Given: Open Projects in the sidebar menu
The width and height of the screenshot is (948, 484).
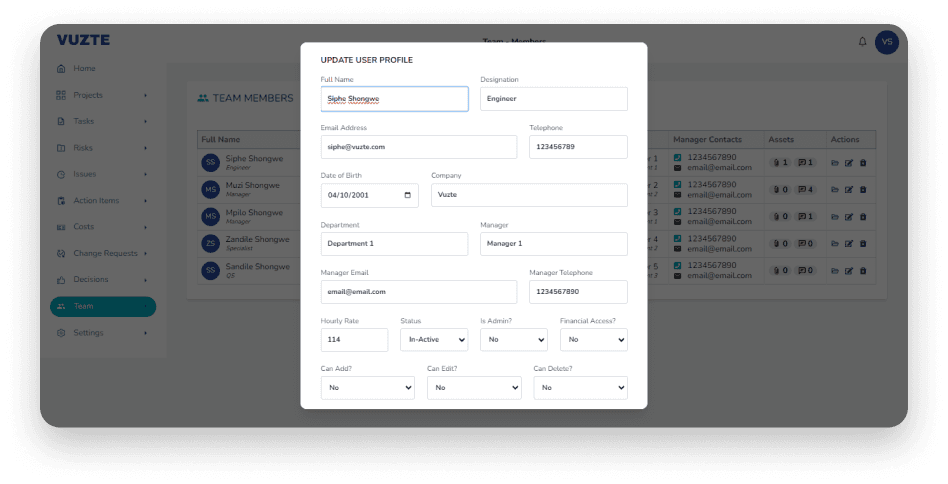Looking at the screenshot, I should point(88,95).
